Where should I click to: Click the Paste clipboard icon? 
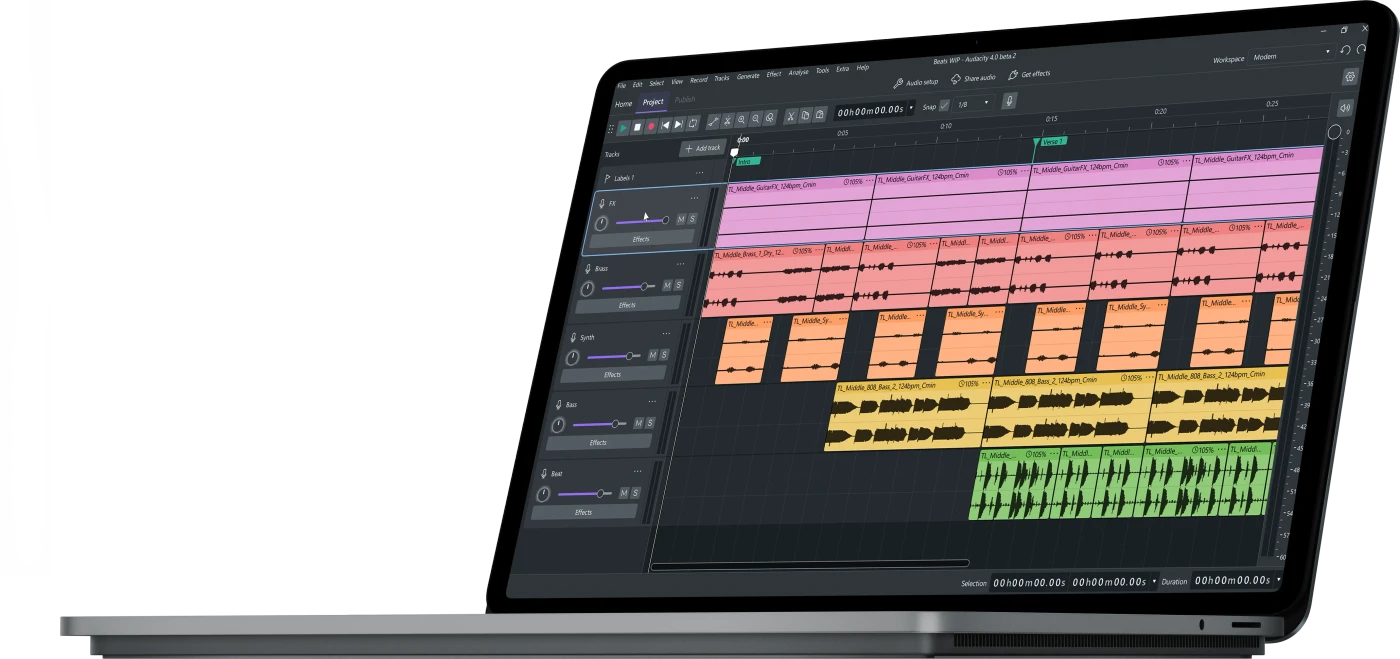(819, 114)
